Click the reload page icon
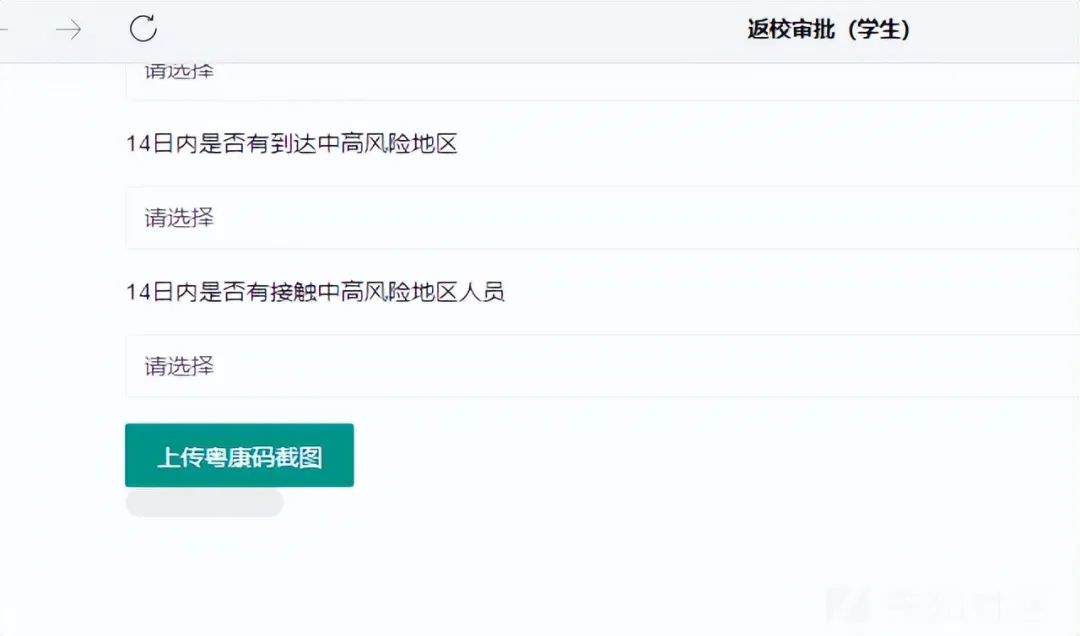1080x636 pixels. (x=143, y=28)
